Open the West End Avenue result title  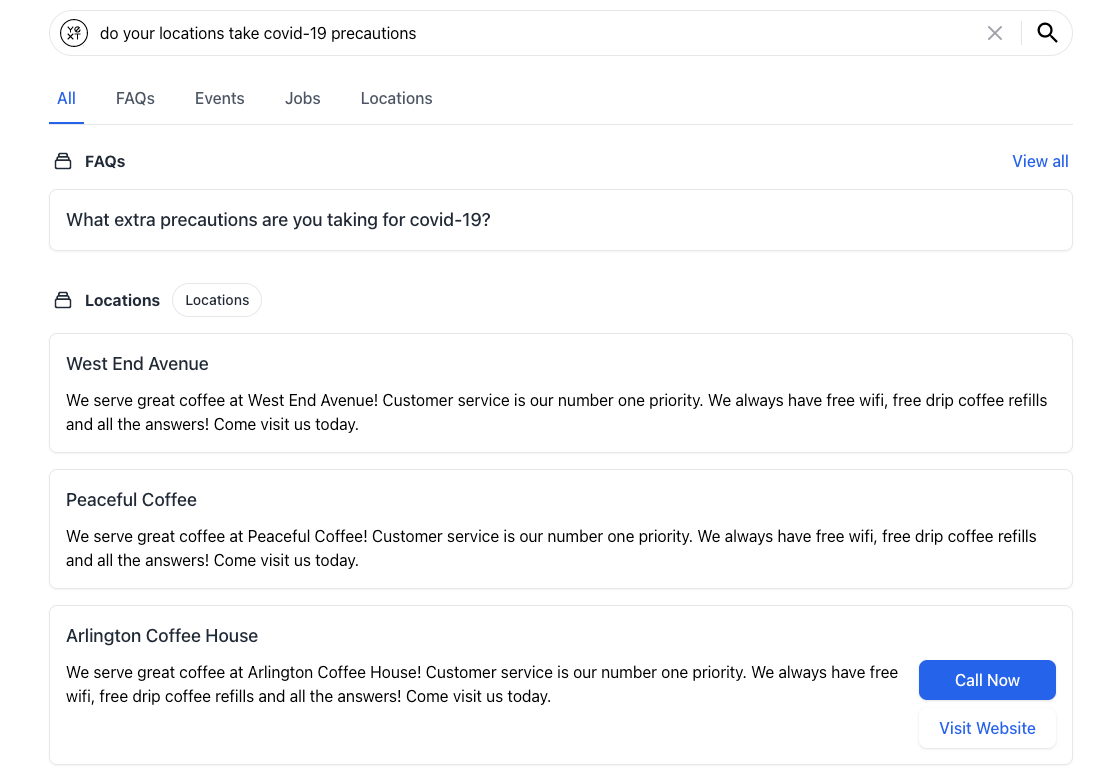tap(137, 364)
